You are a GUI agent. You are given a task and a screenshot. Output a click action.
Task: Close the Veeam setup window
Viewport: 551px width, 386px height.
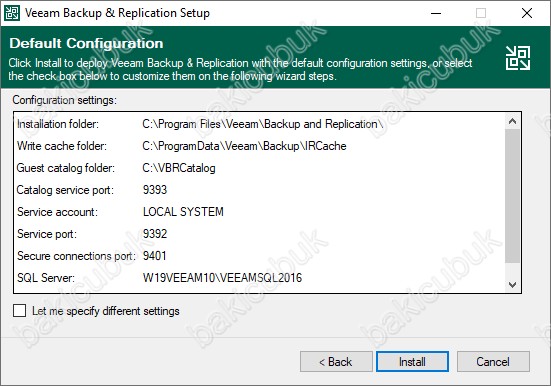tap(527, 13)
